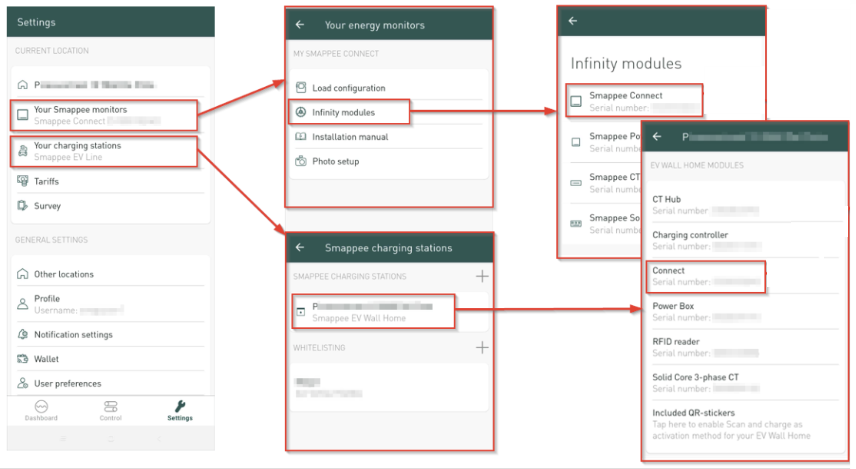Click the Installation manual book icon
This screenshot has height=469, width=856.
click(301, 136)
